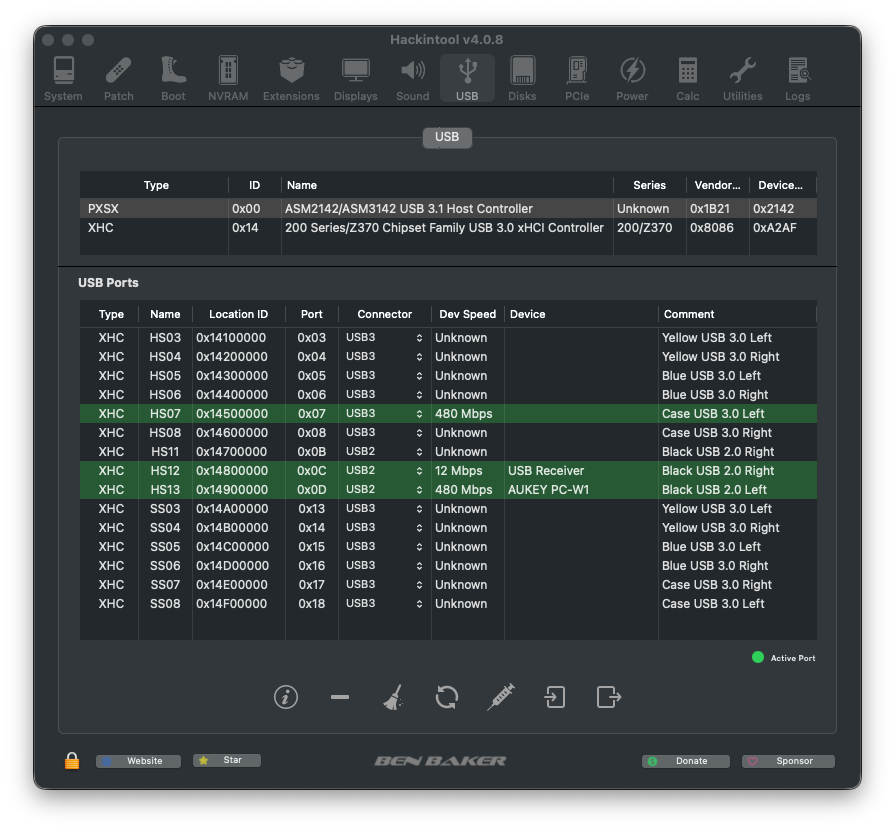
Task: Click the broom icon to clear ports
Action: point(393,697)
